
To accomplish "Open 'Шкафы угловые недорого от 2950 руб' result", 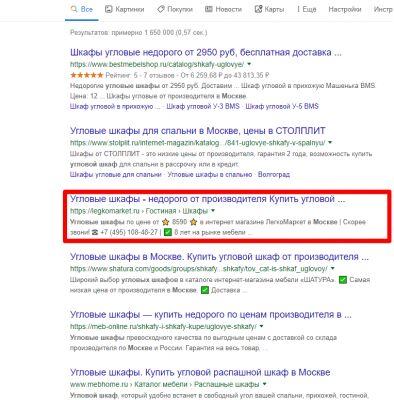I will 206,52.
